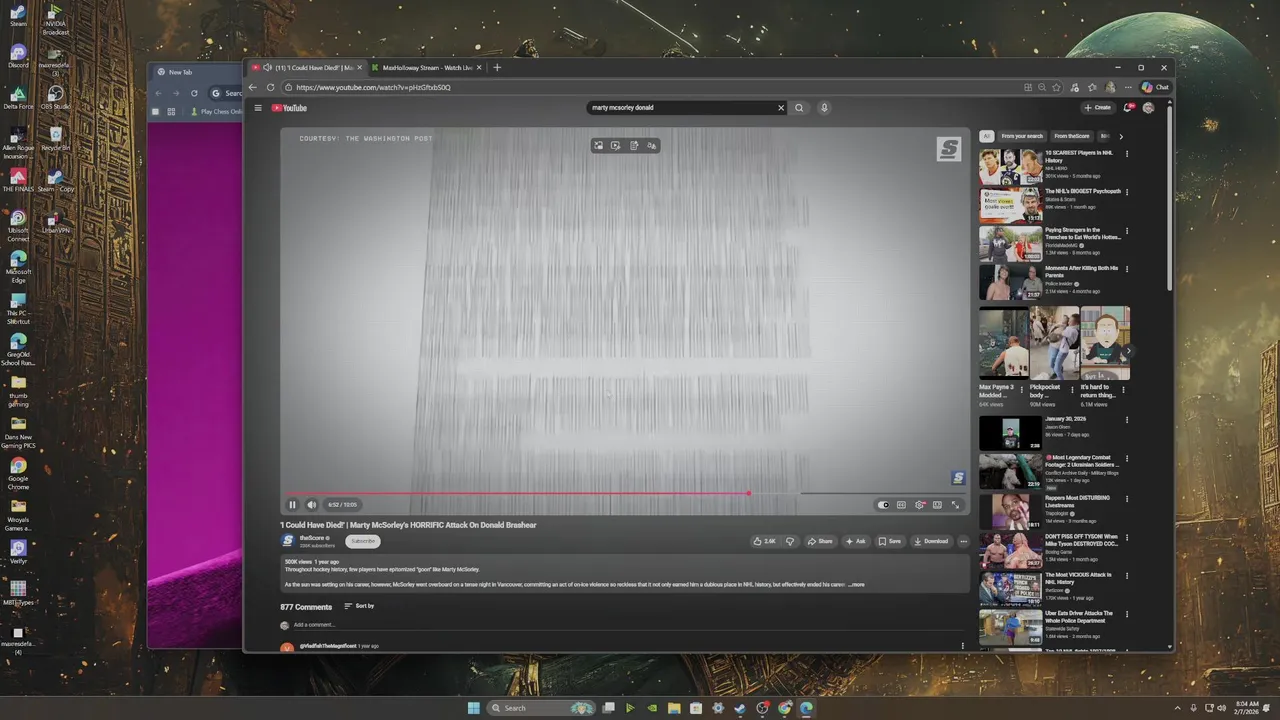Open the Create menu
Viewport: 1280px width, 720px height.
tap(1098, 108)
